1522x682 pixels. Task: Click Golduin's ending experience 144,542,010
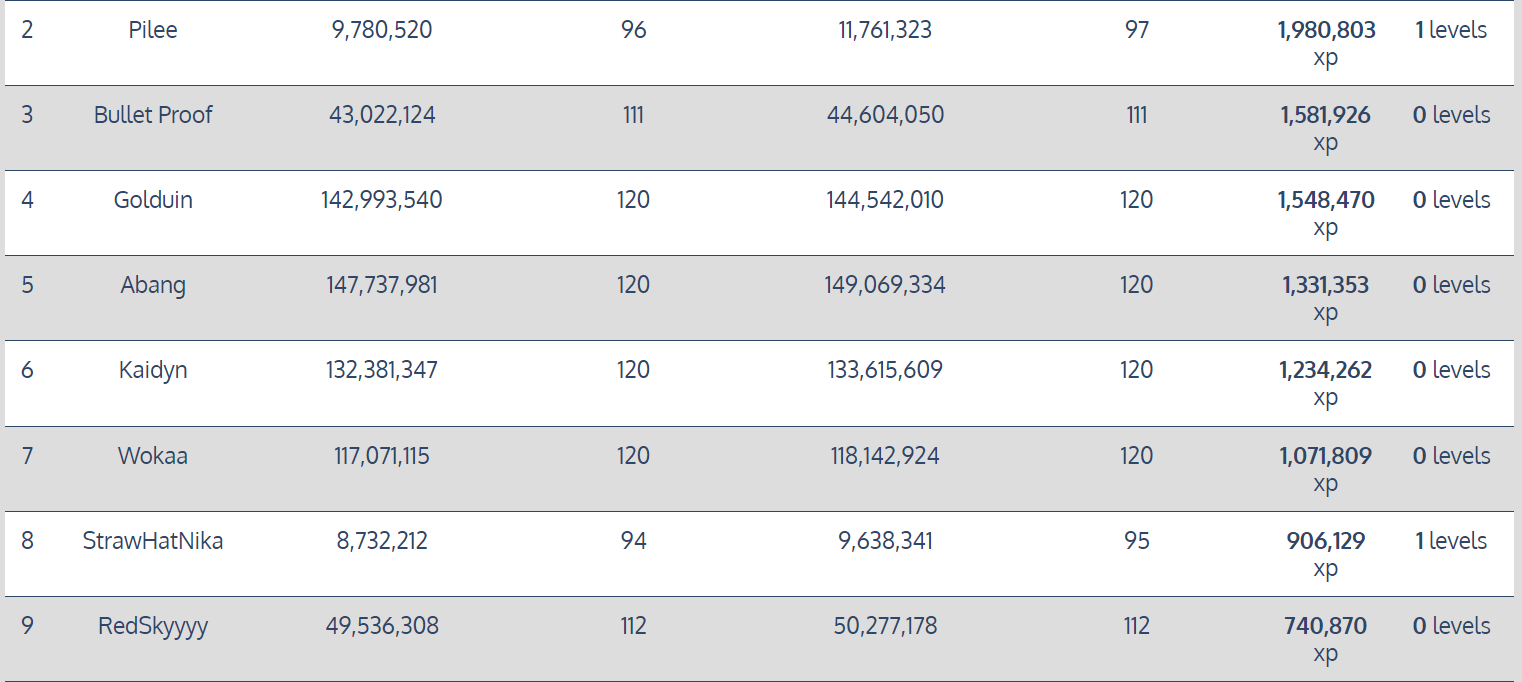coord(884,200)
